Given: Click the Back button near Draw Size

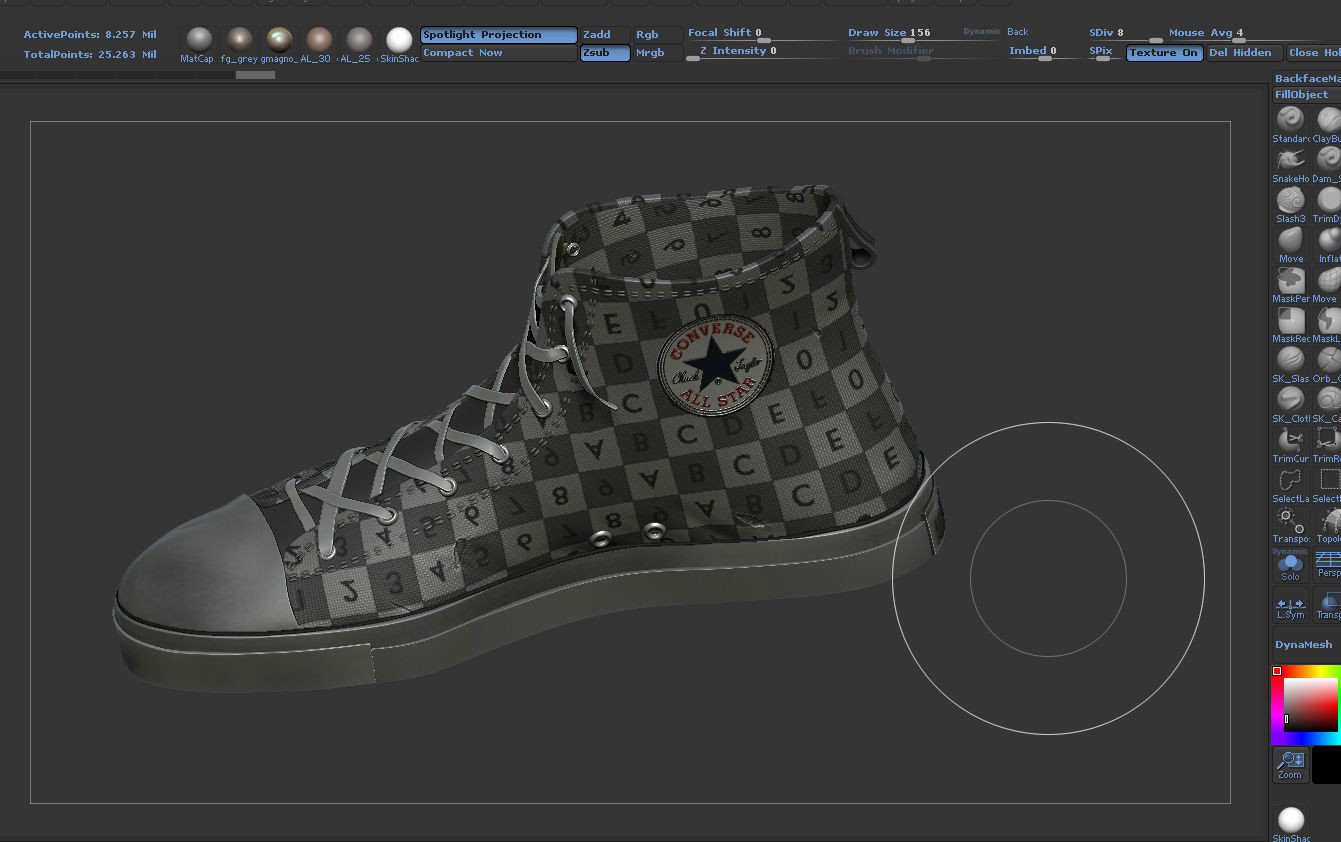Looking at the screenshot, I should [x=1018, y=32].
